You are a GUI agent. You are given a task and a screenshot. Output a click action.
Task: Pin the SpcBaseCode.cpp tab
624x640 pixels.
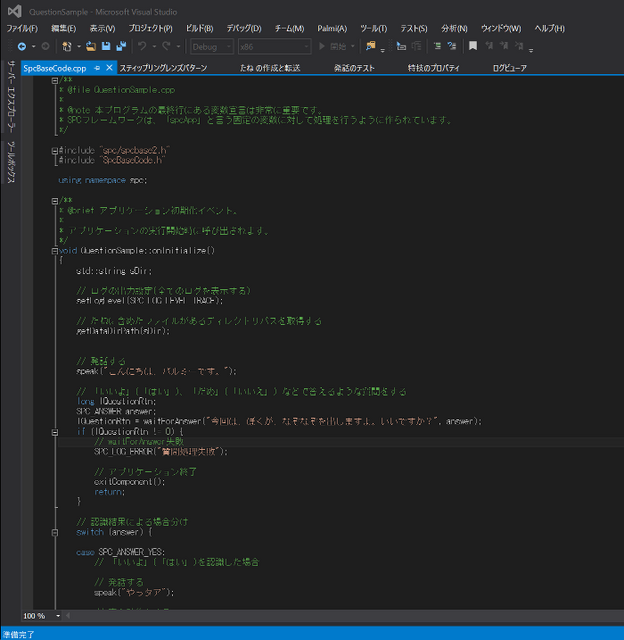[98, 68]
